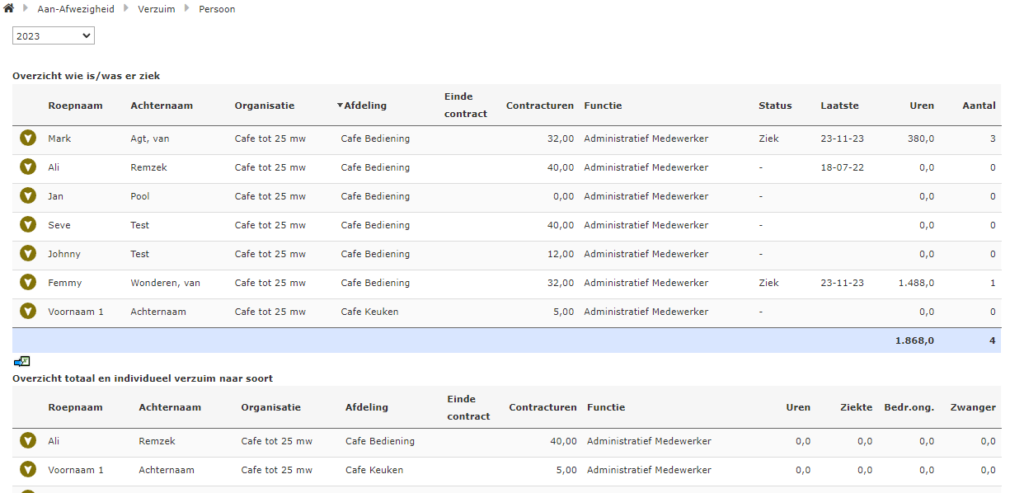This screenshot has height=493, width=1024.
Task: Expand row icon for Jan Pool
Action: point(28,196)
